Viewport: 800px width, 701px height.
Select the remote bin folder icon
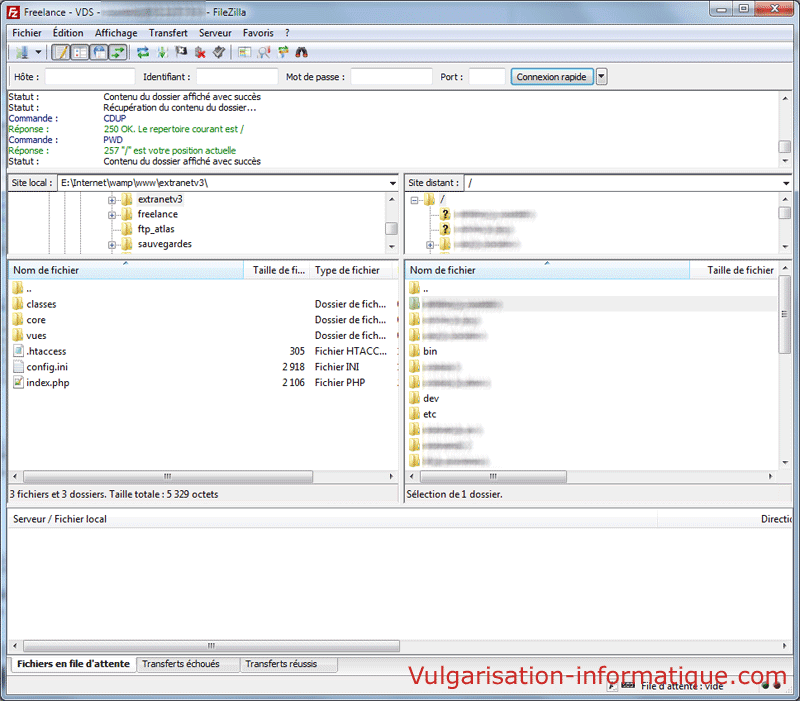tap(414, 351)
